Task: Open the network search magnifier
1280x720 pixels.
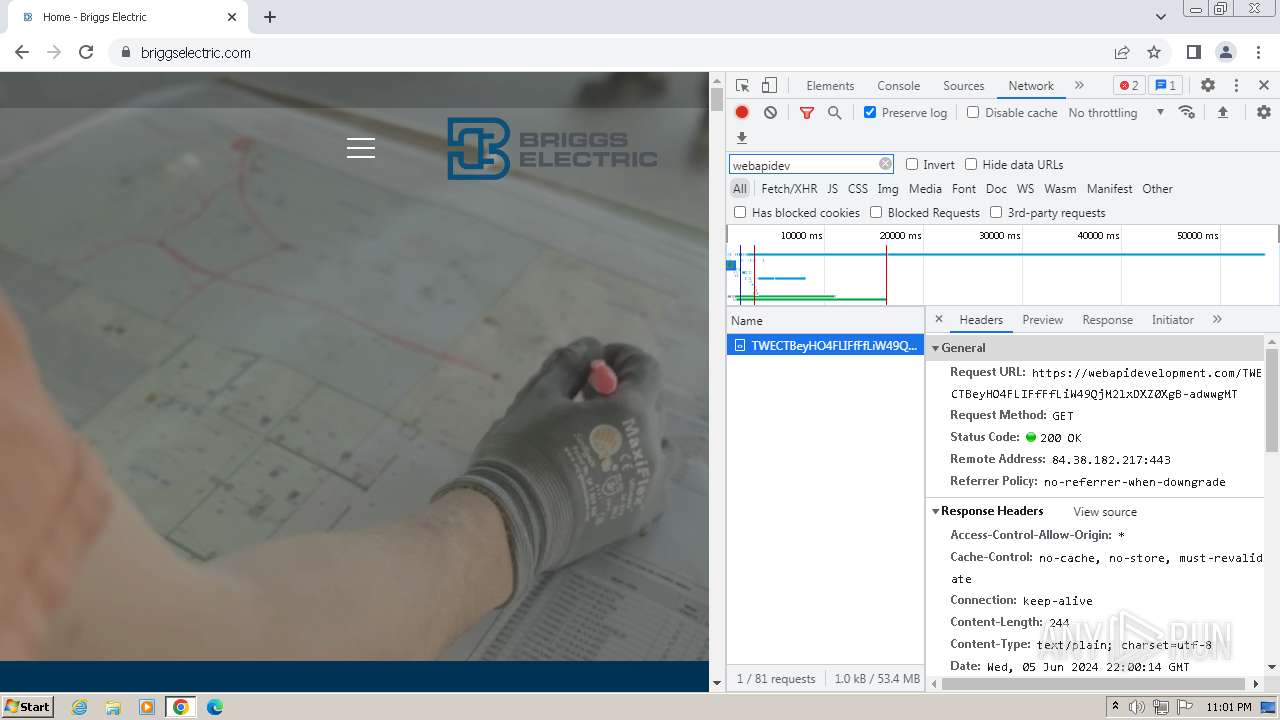Action: coord(834,113)
